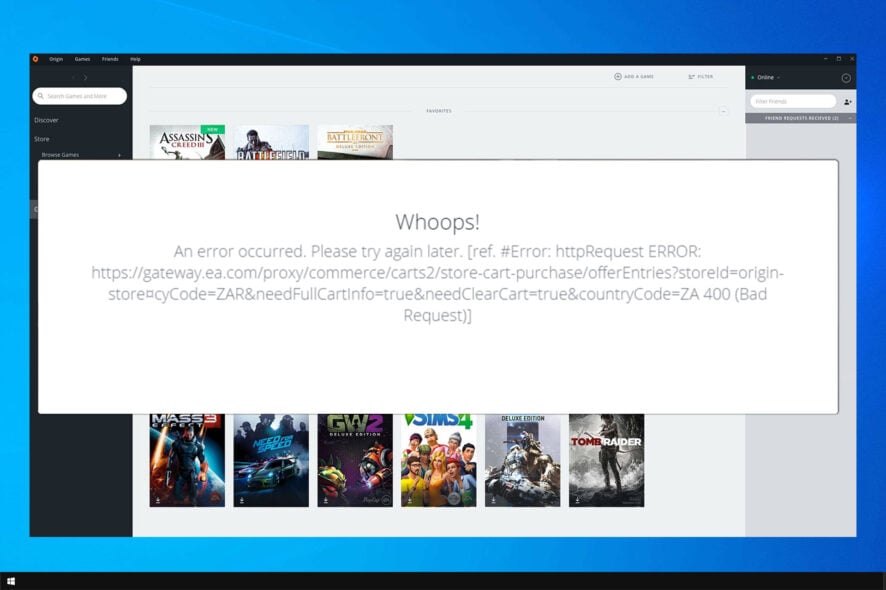Click download icon on The Sims 4

pos(409,500)
